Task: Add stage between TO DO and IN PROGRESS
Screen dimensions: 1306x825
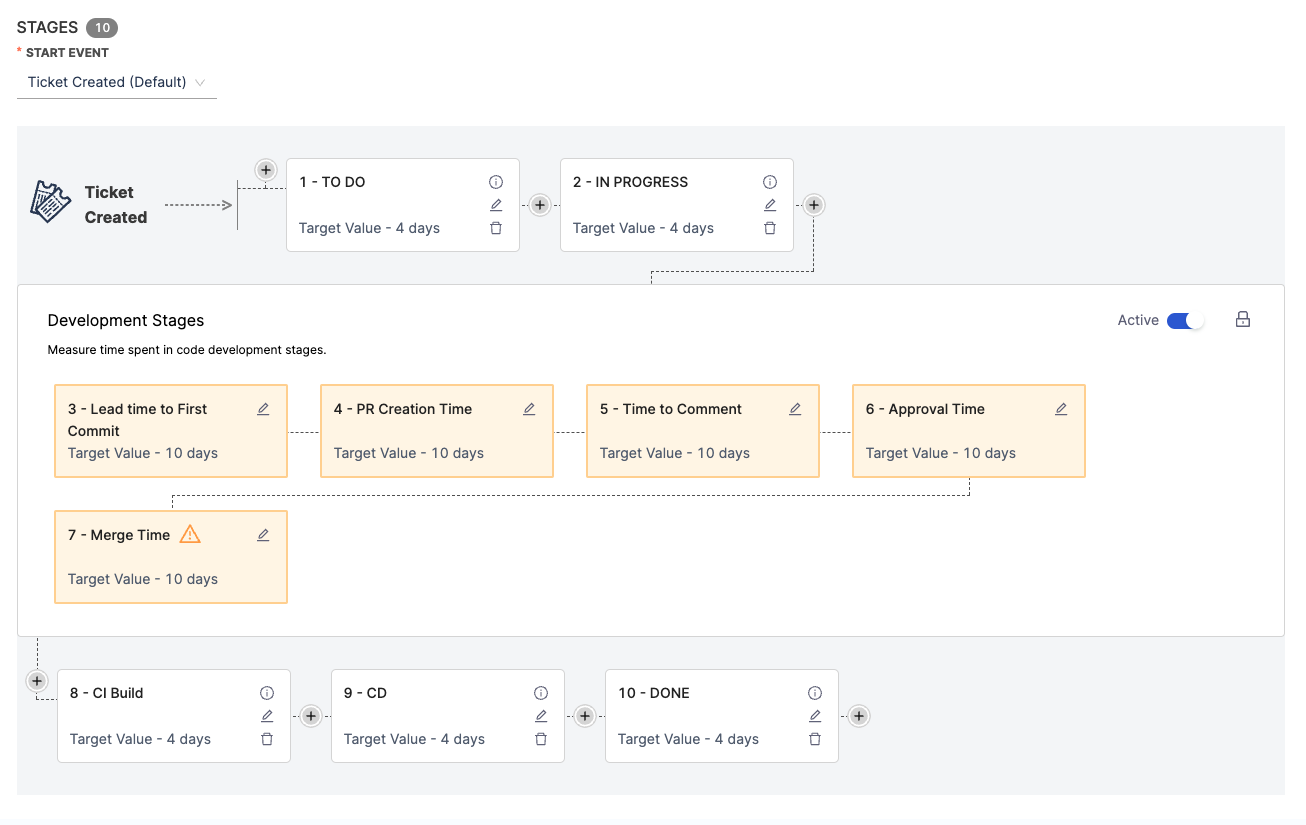Action: [540, 205]
